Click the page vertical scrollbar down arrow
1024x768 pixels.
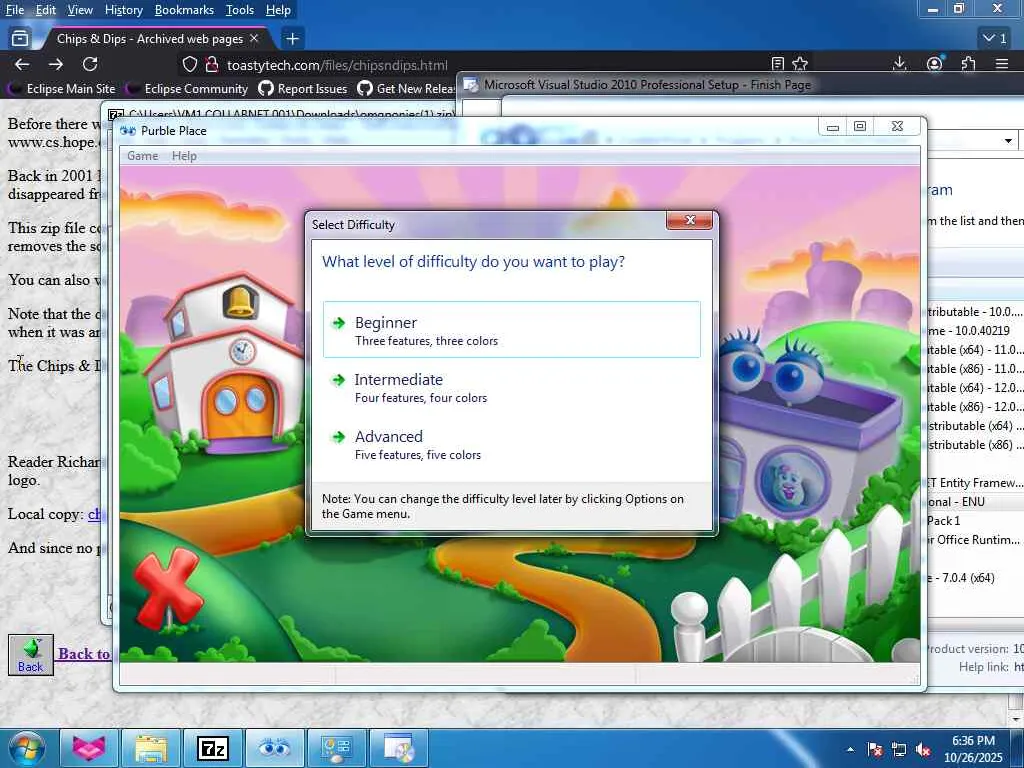pos(1016,718)
